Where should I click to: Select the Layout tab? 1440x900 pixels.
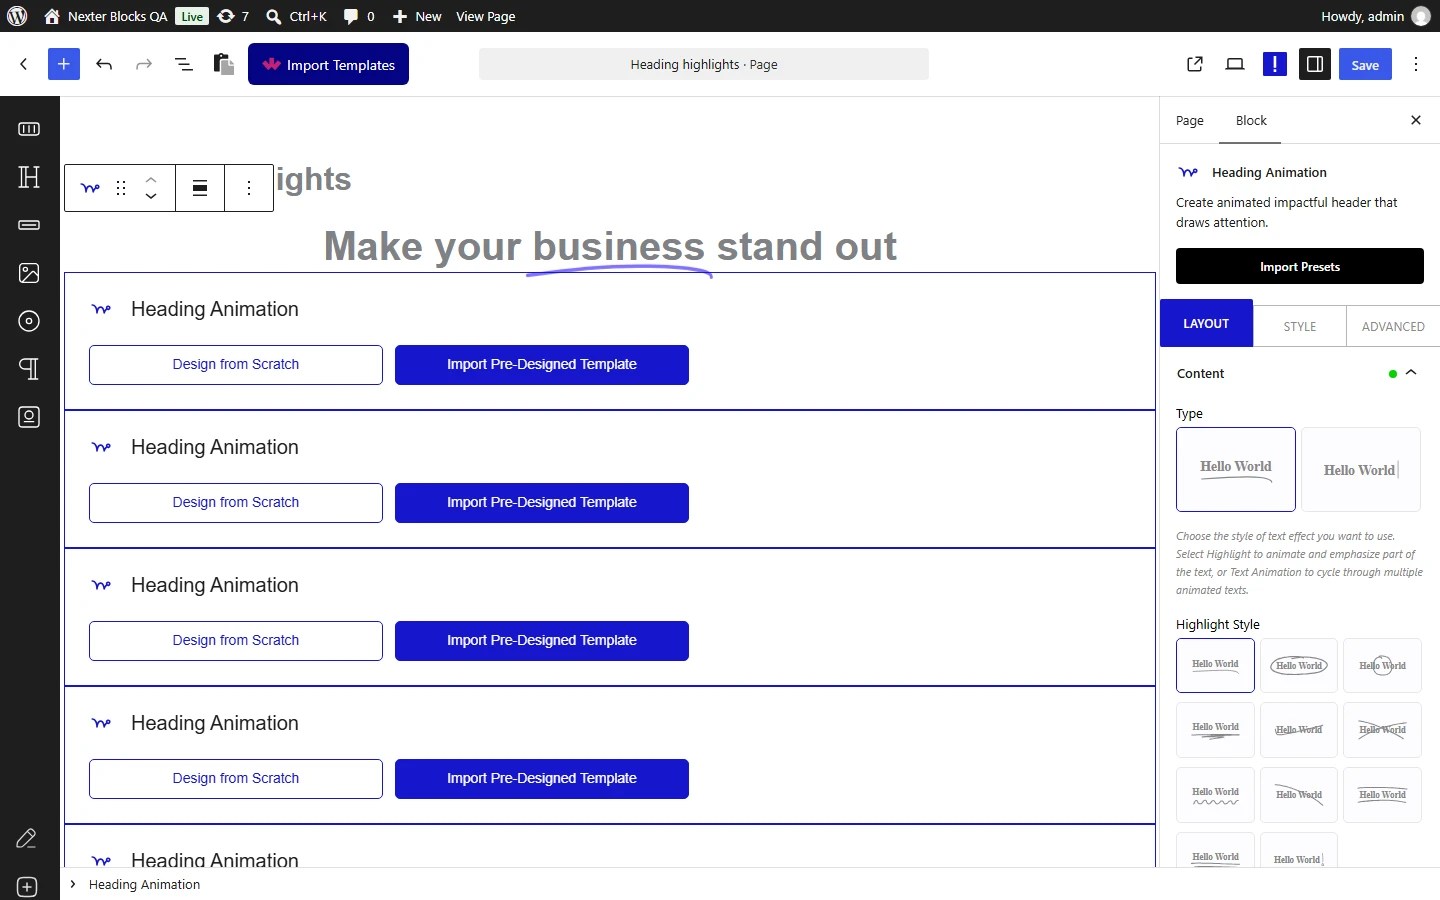click(1206, 323)
